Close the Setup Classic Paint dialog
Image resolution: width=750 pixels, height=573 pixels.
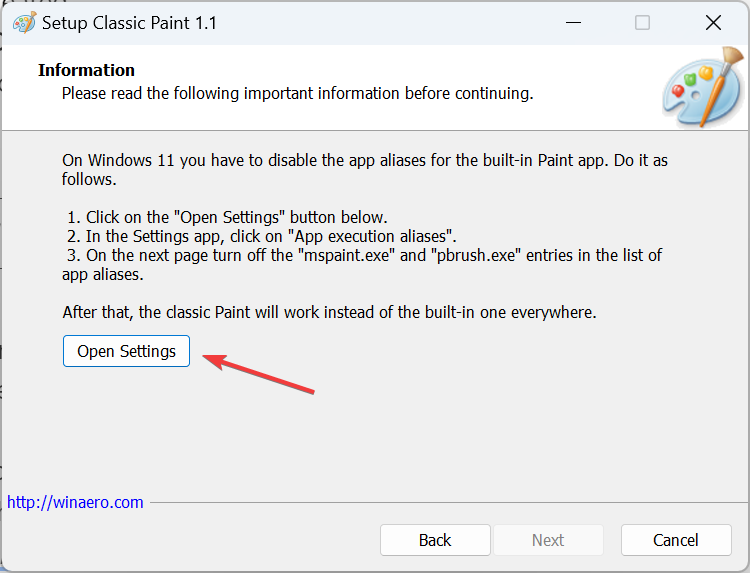(x=712, y=22)
